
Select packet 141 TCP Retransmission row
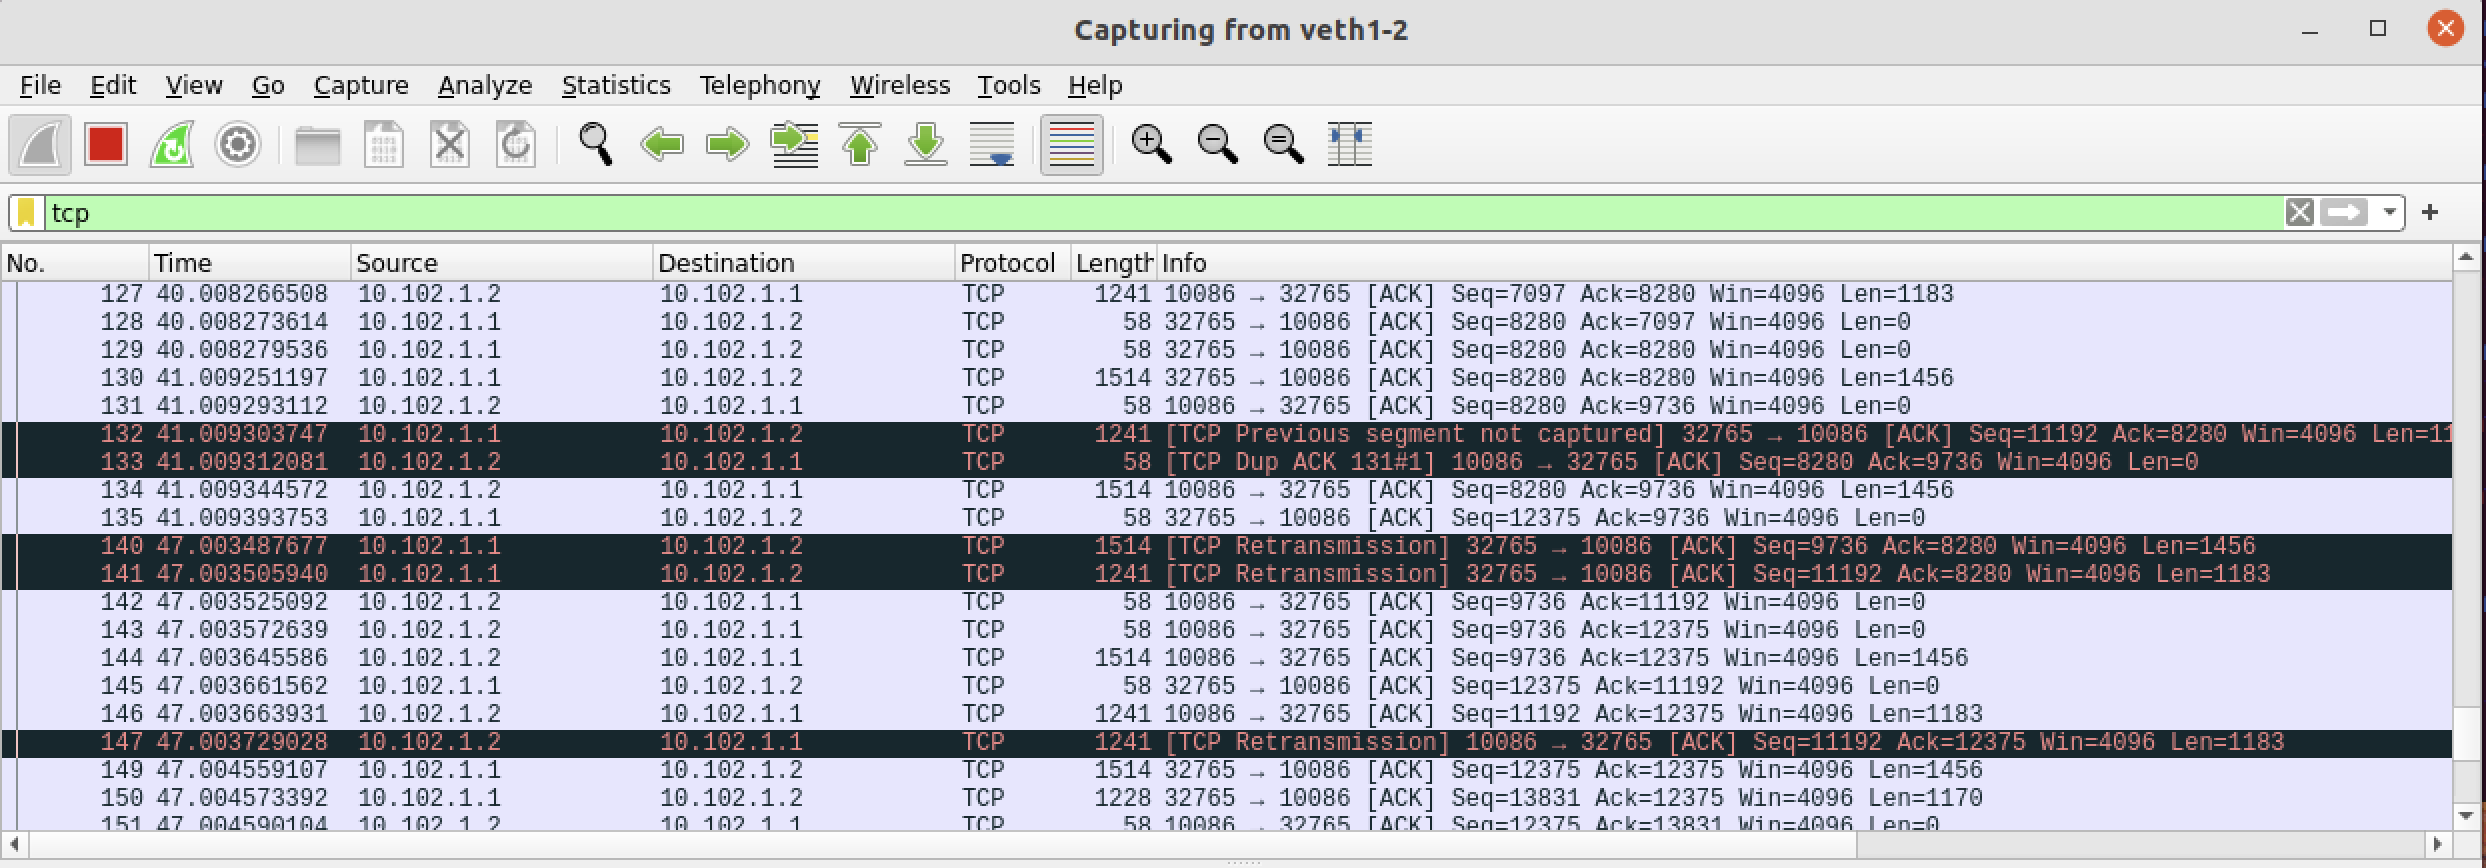point(1226,574)
